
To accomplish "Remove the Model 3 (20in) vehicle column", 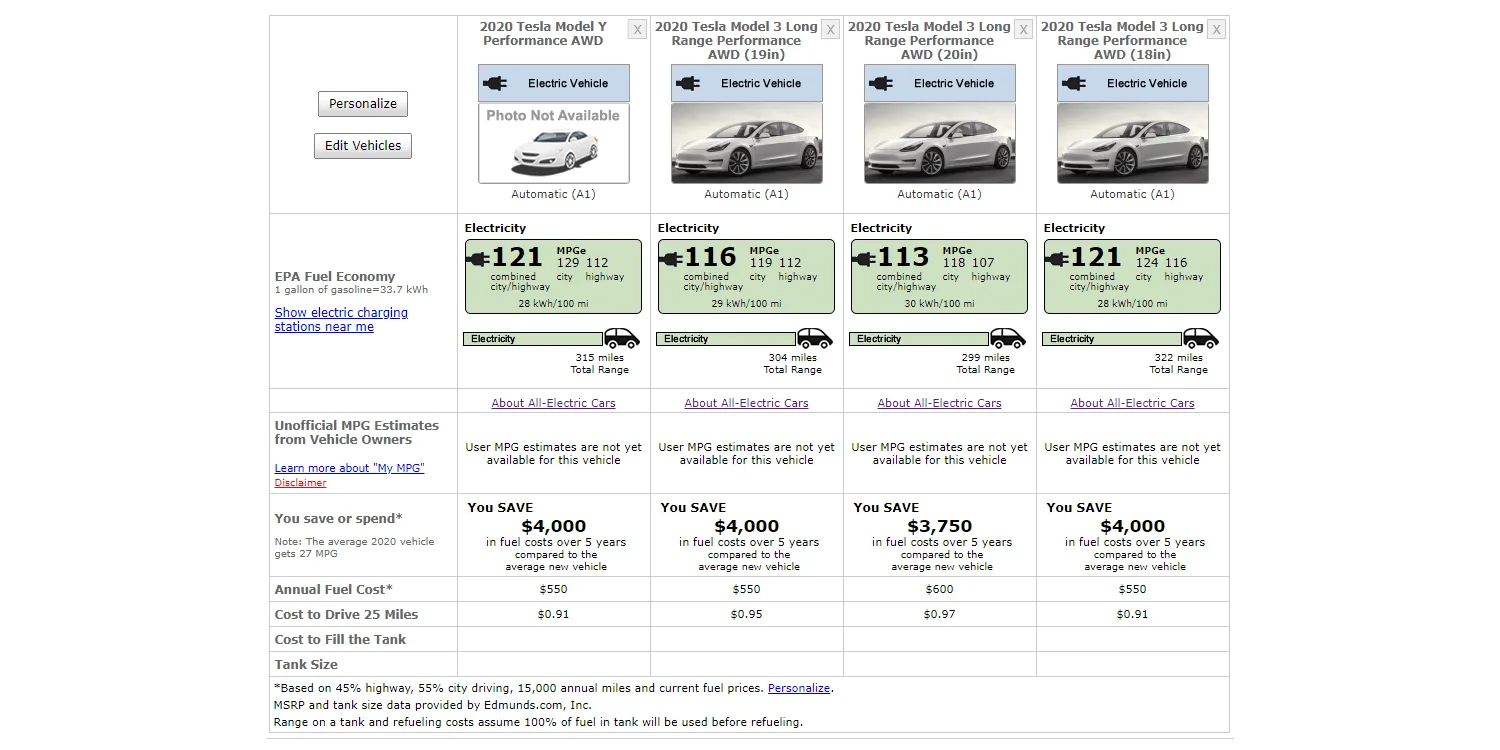I will coord(1023,30).
